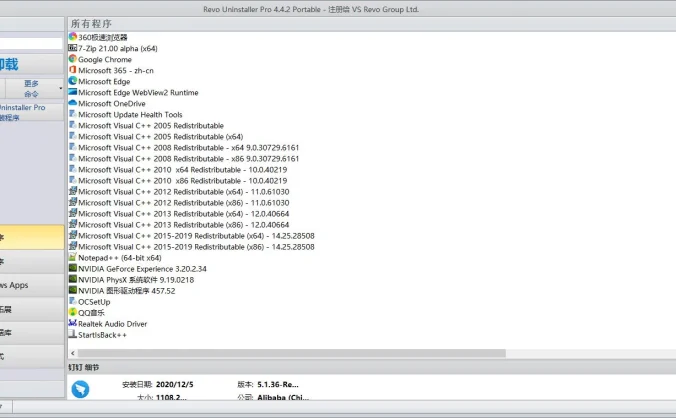Click icon of Visual C++ 2008 x64 9.0.30729.6161
676x418 pixels.
coord(73,147)
